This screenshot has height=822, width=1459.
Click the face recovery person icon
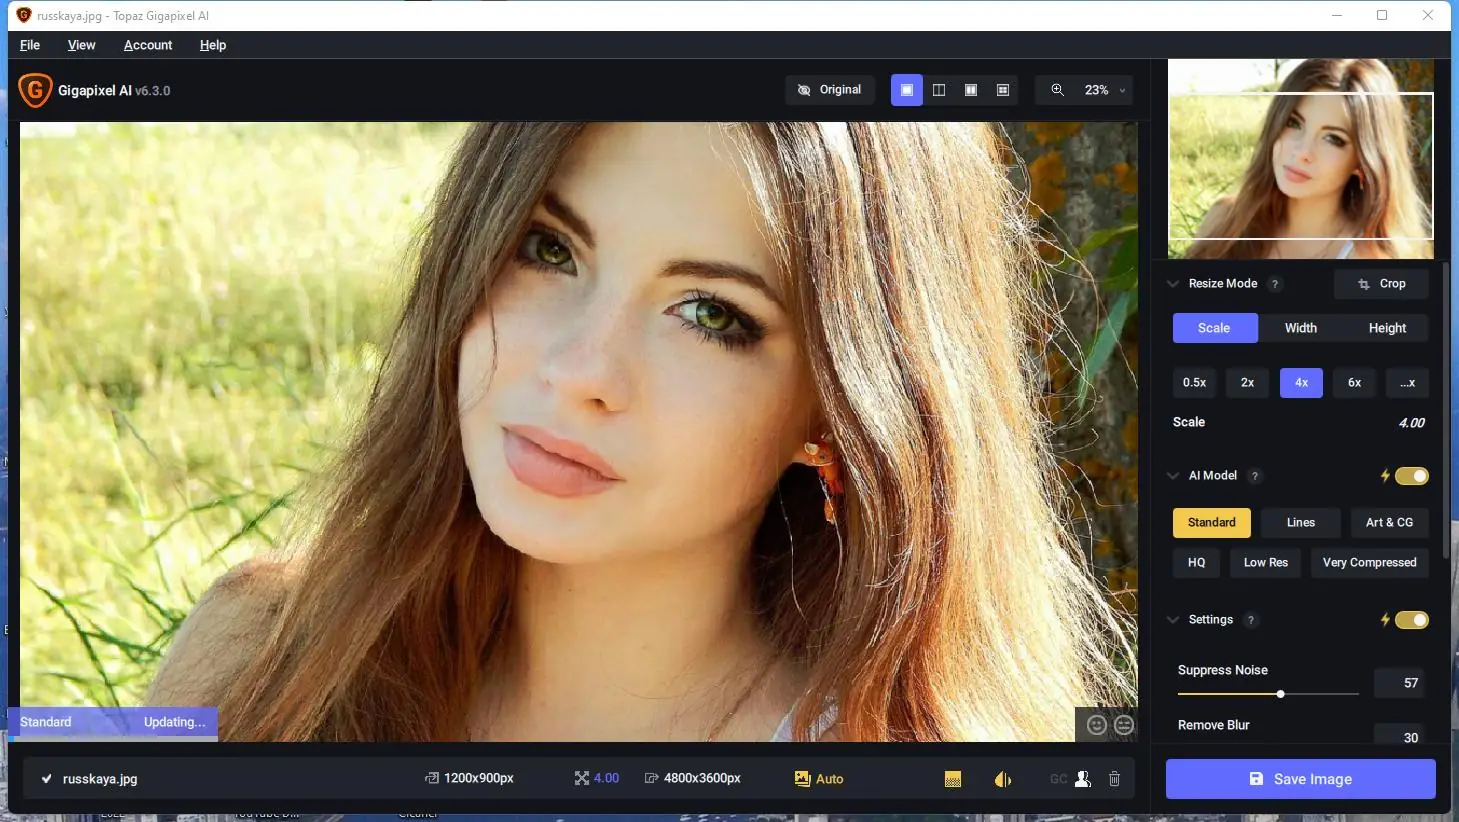[1083, 779]
